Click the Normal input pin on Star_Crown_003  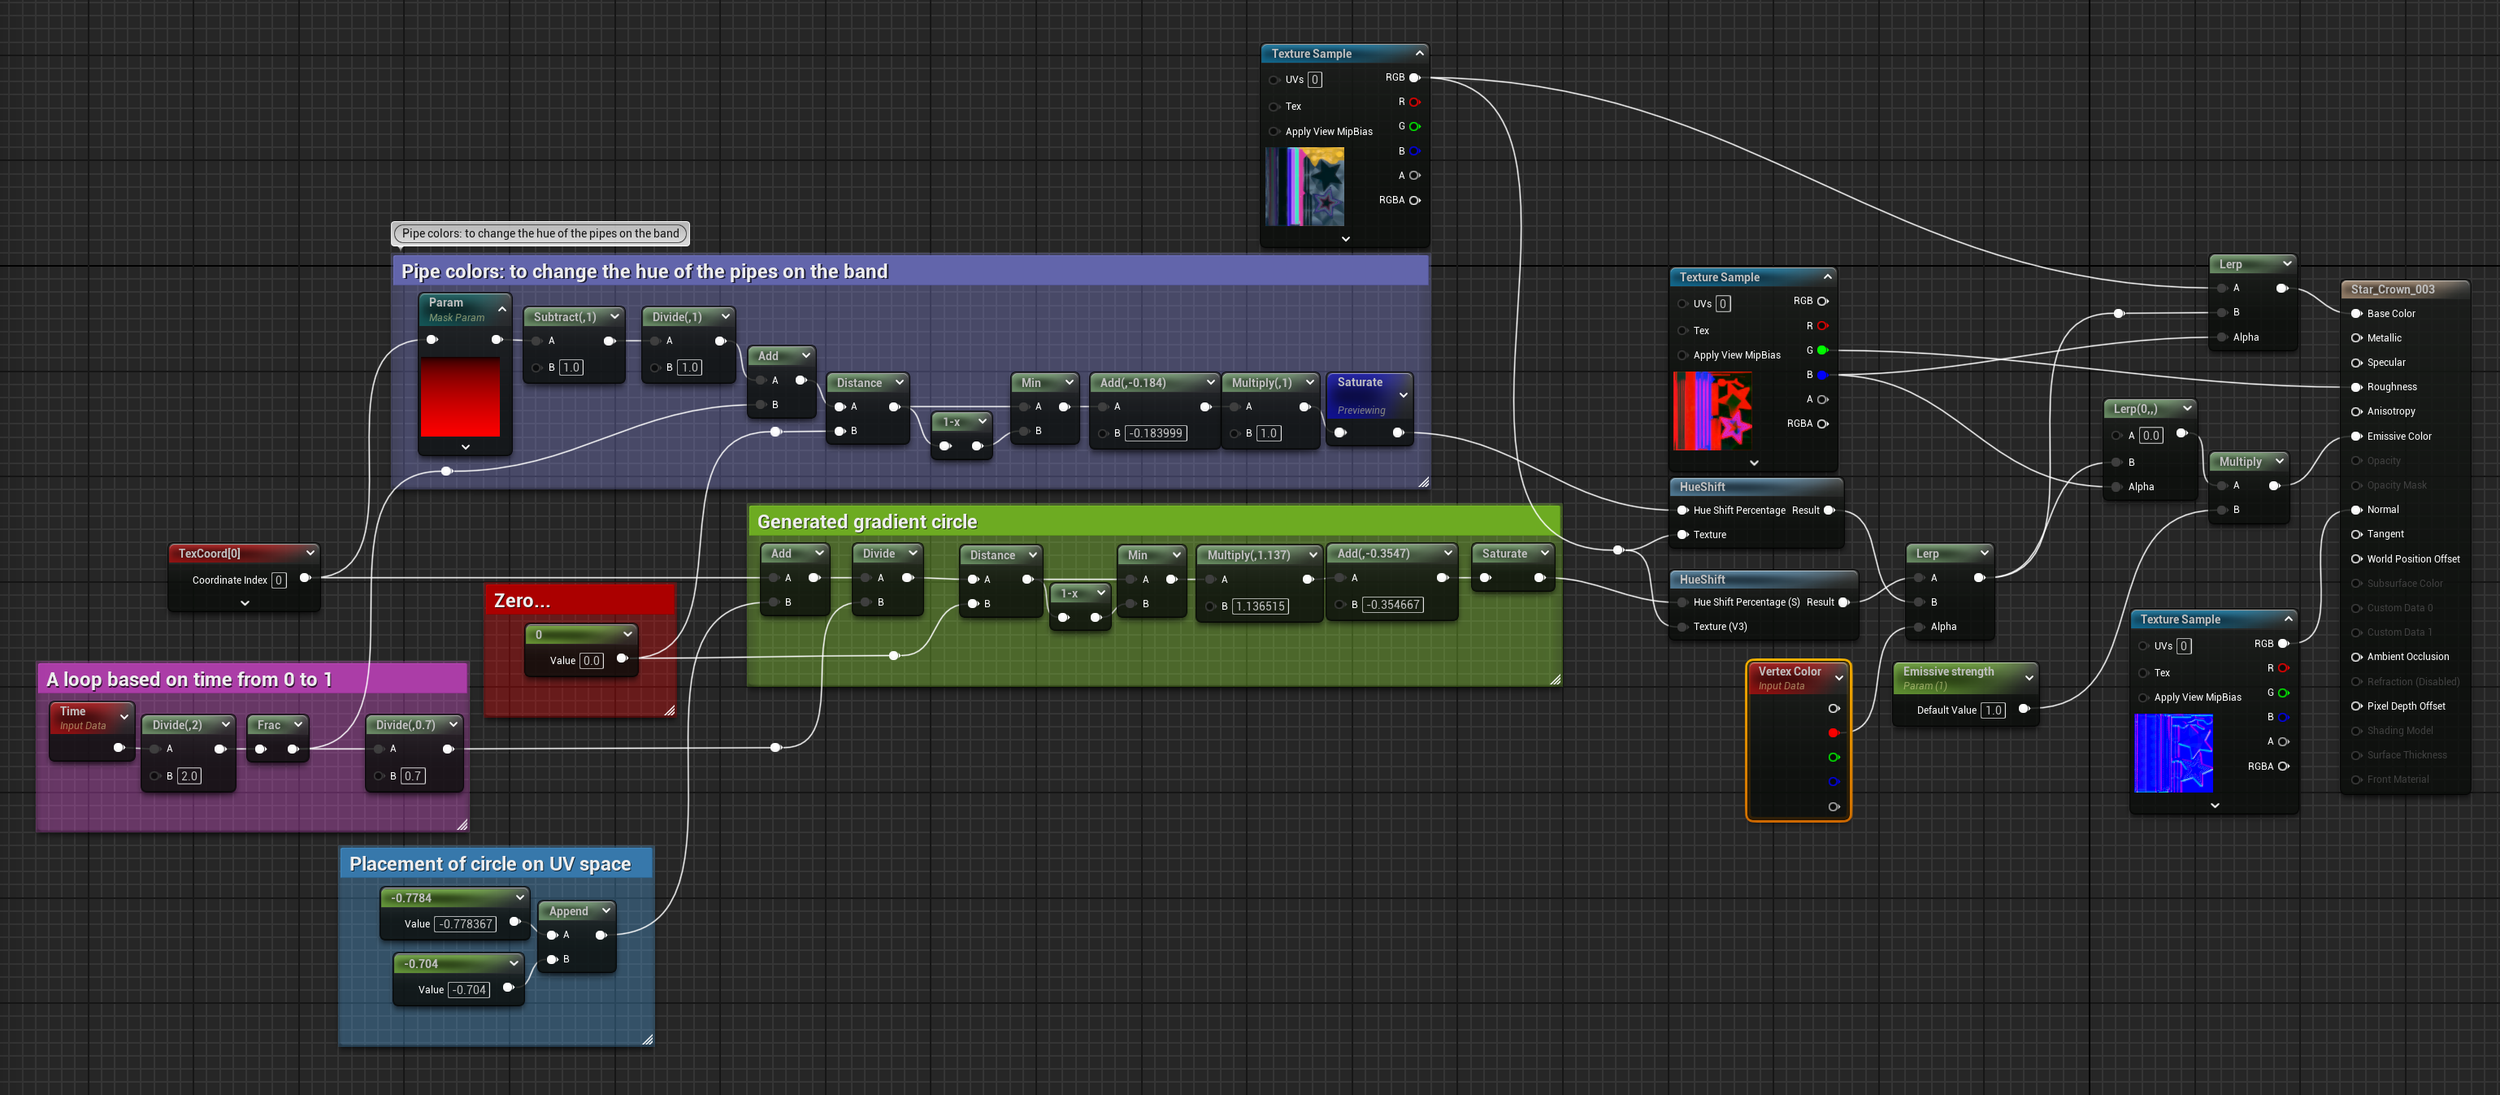(x=2356, y=510)
